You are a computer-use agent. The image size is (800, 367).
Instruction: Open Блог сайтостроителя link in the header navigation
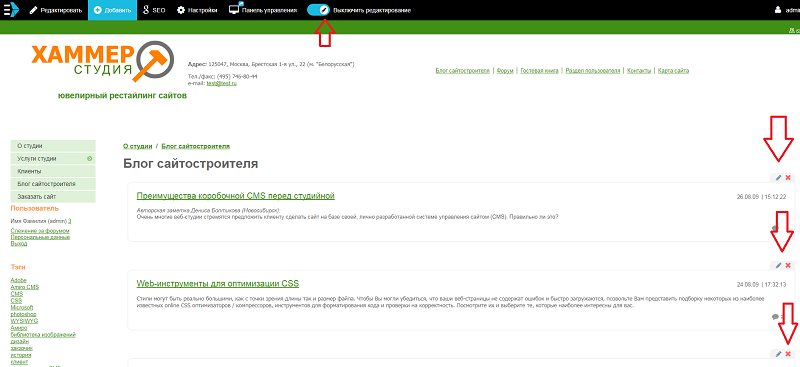(463, 71)
